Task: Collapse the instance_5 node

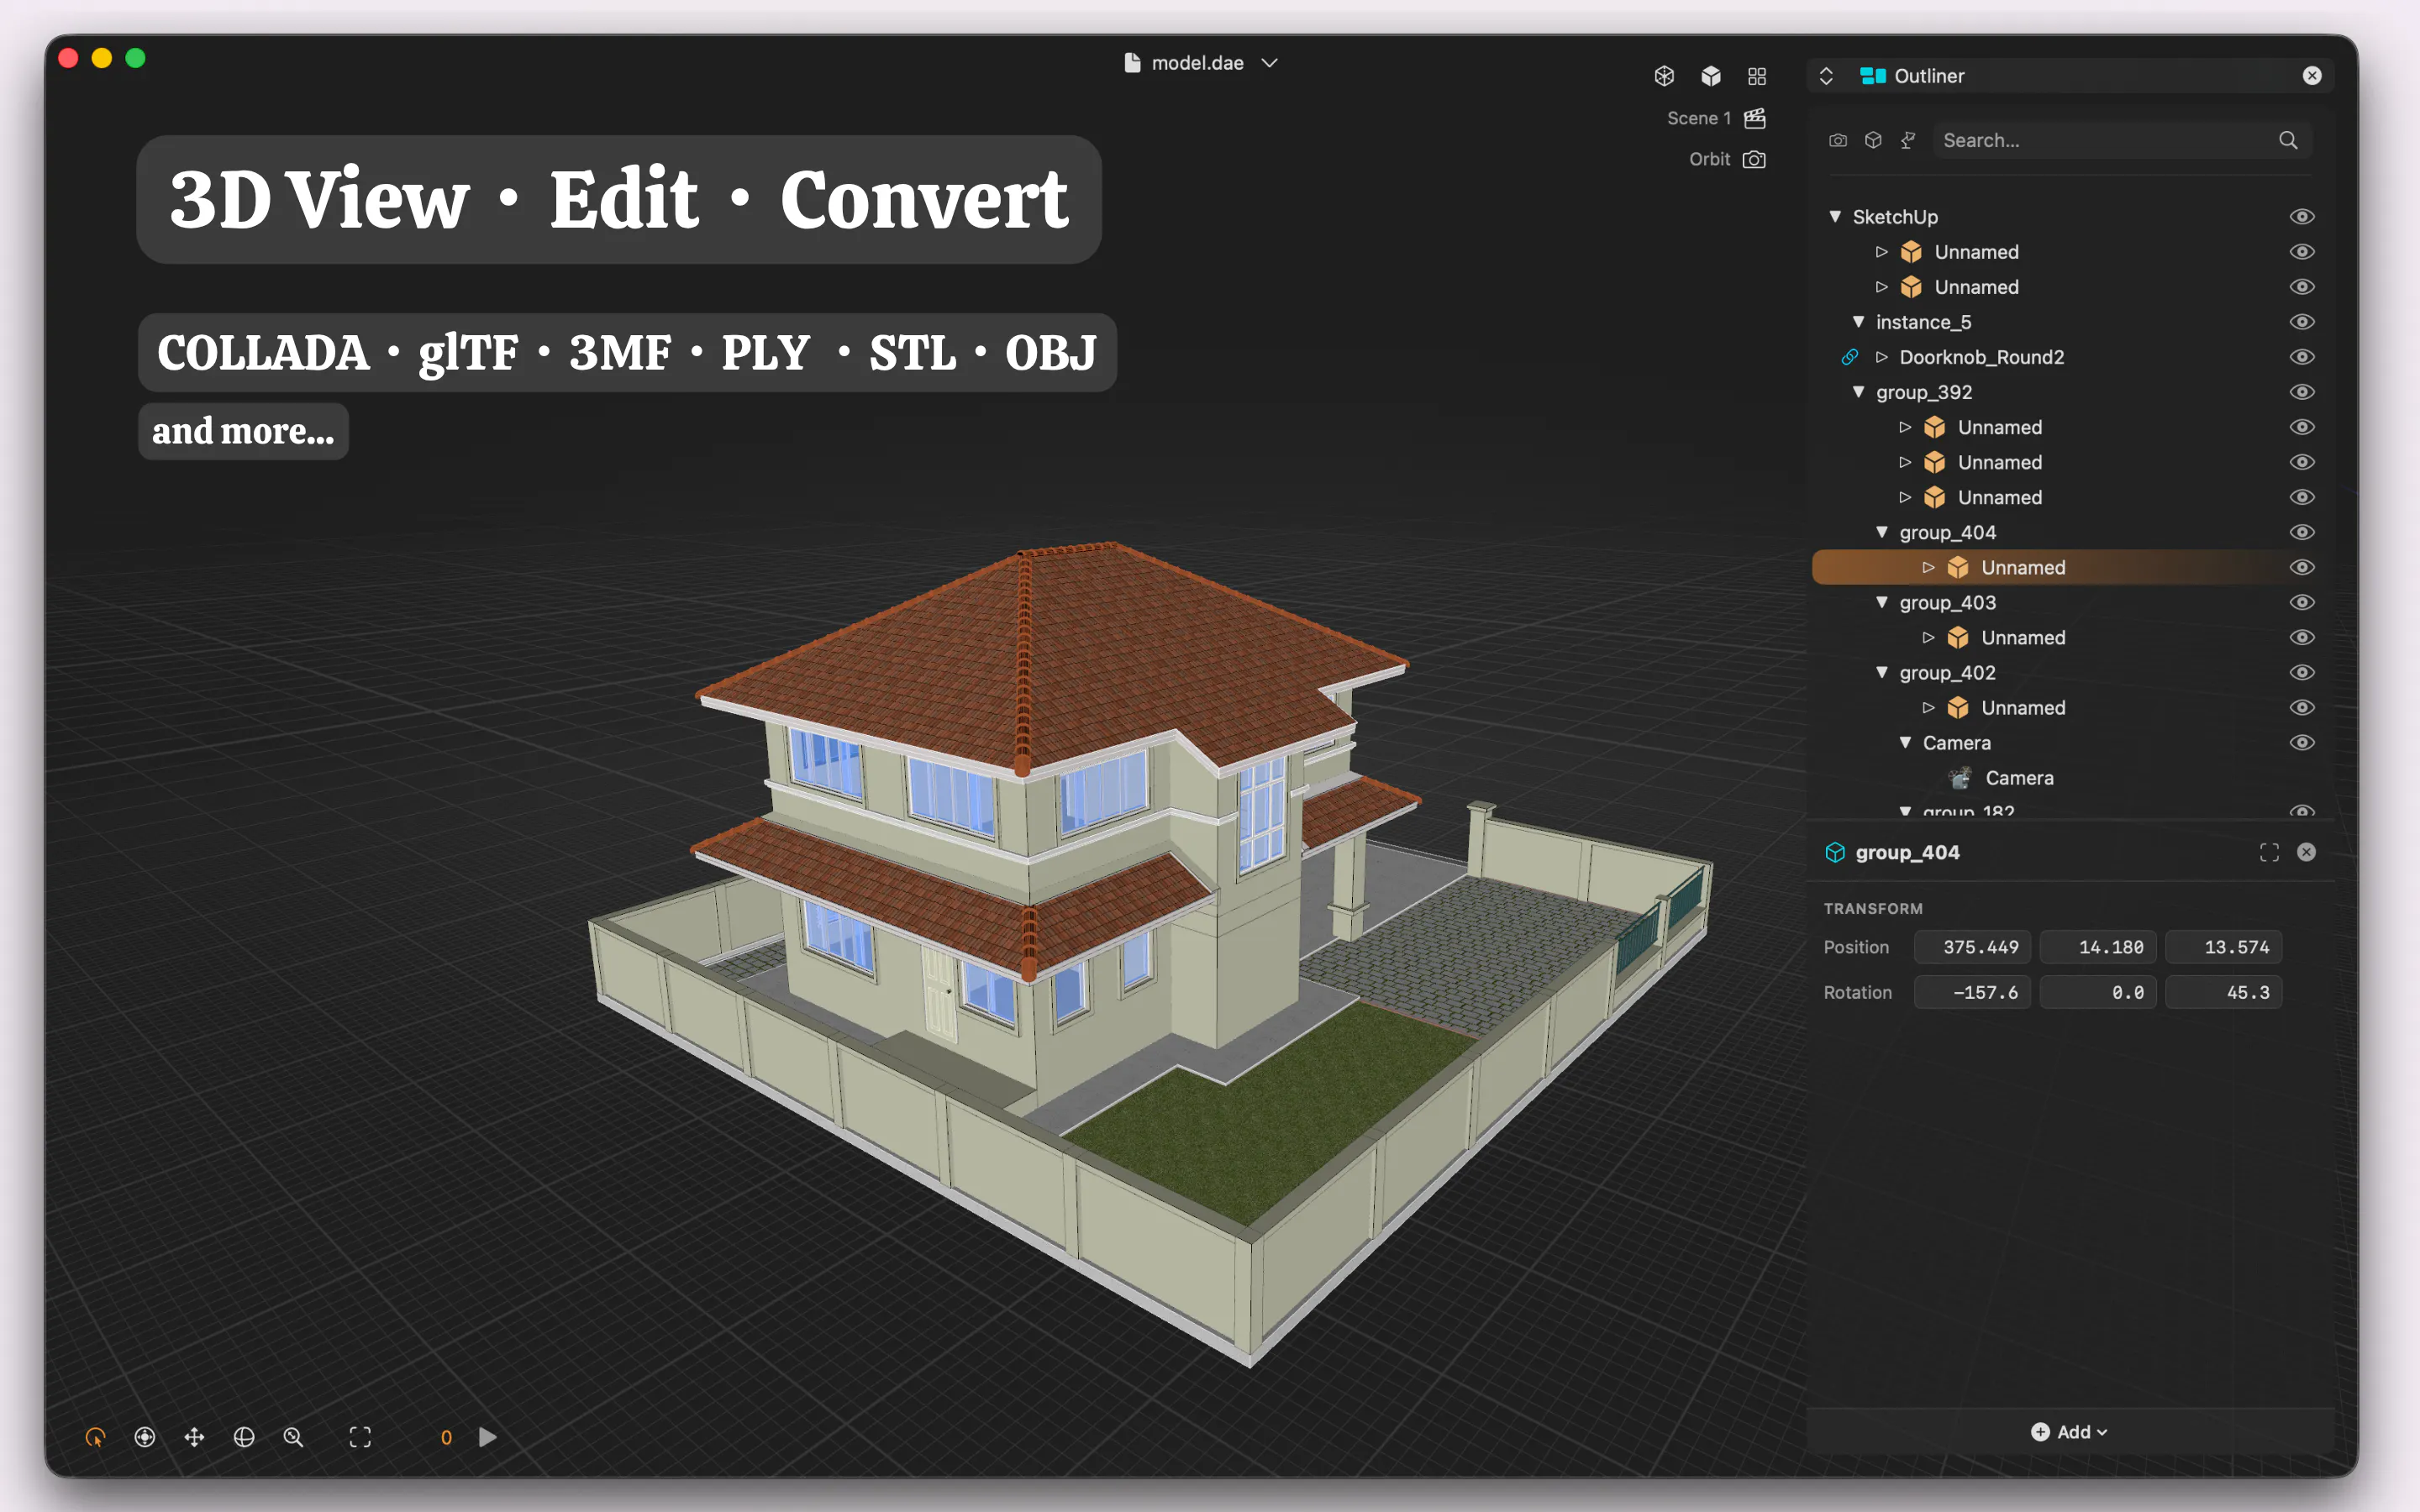Action: tap(1858, 321)
